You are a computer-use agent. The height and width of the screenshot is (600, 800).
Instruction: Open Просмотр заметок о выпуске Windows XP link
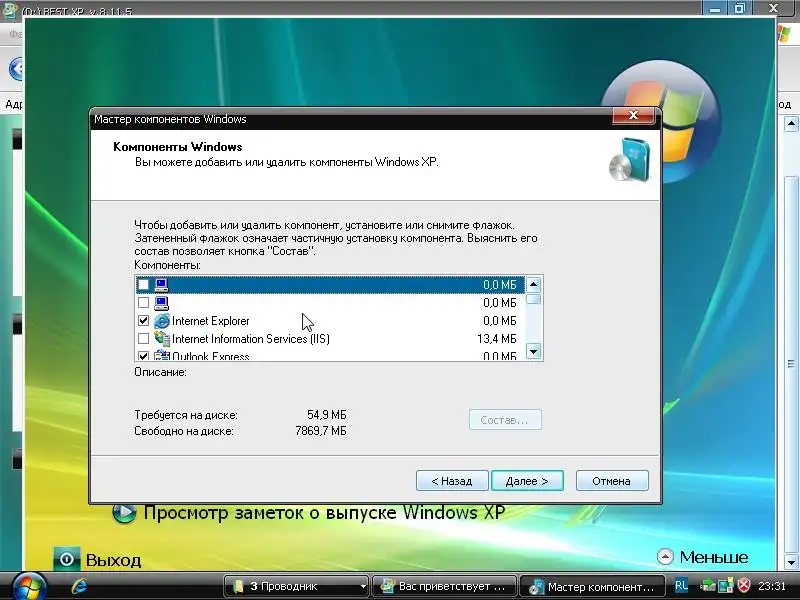point(324,512)
